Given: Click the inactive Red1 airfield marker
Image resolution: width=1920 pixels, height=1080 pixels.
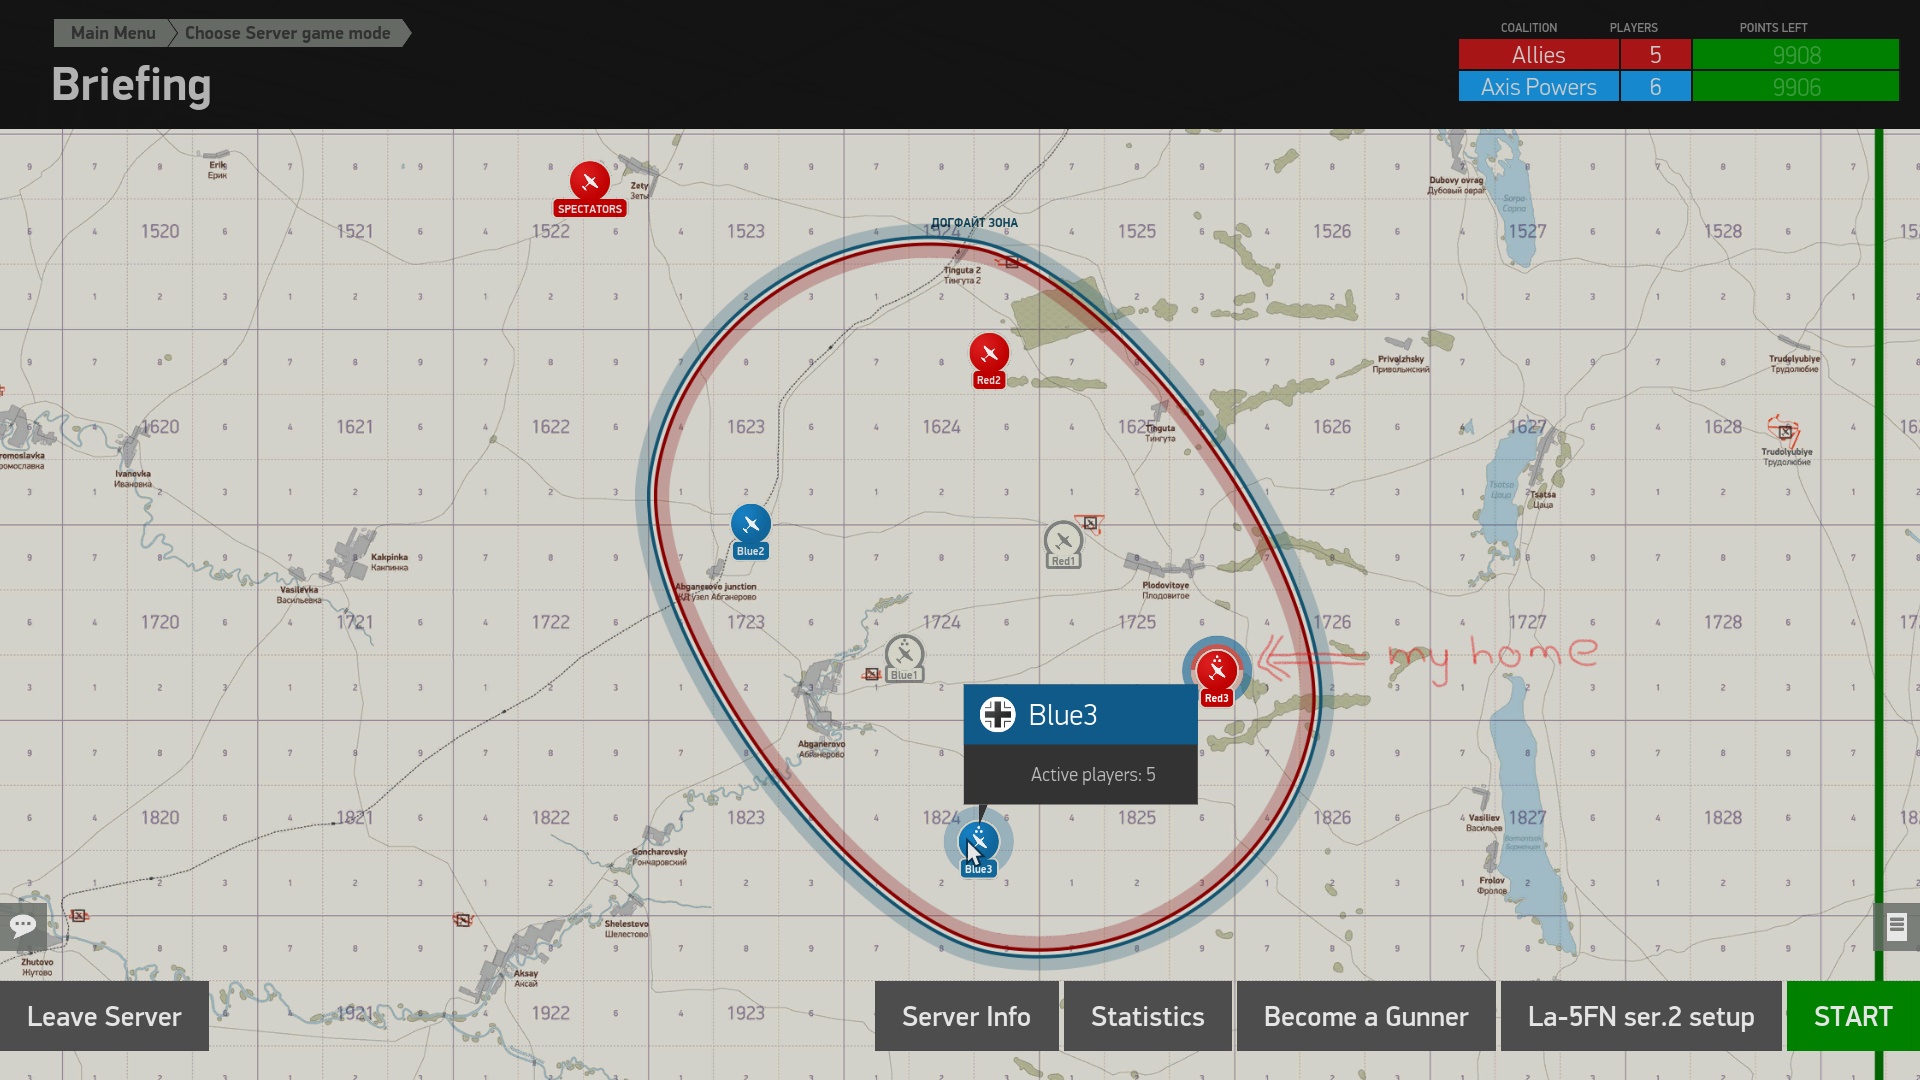Looking at the screenshot, I should [x=1063, y=541].
